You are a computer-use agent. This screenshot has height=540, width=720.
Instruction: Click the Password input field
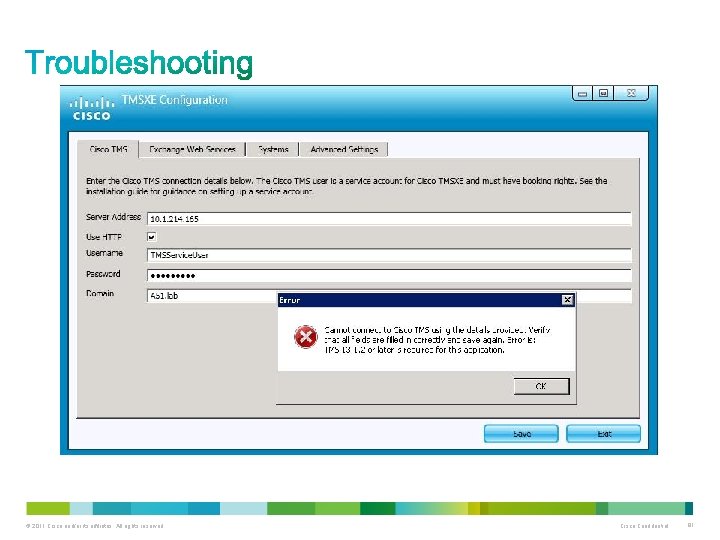(389, 276)
